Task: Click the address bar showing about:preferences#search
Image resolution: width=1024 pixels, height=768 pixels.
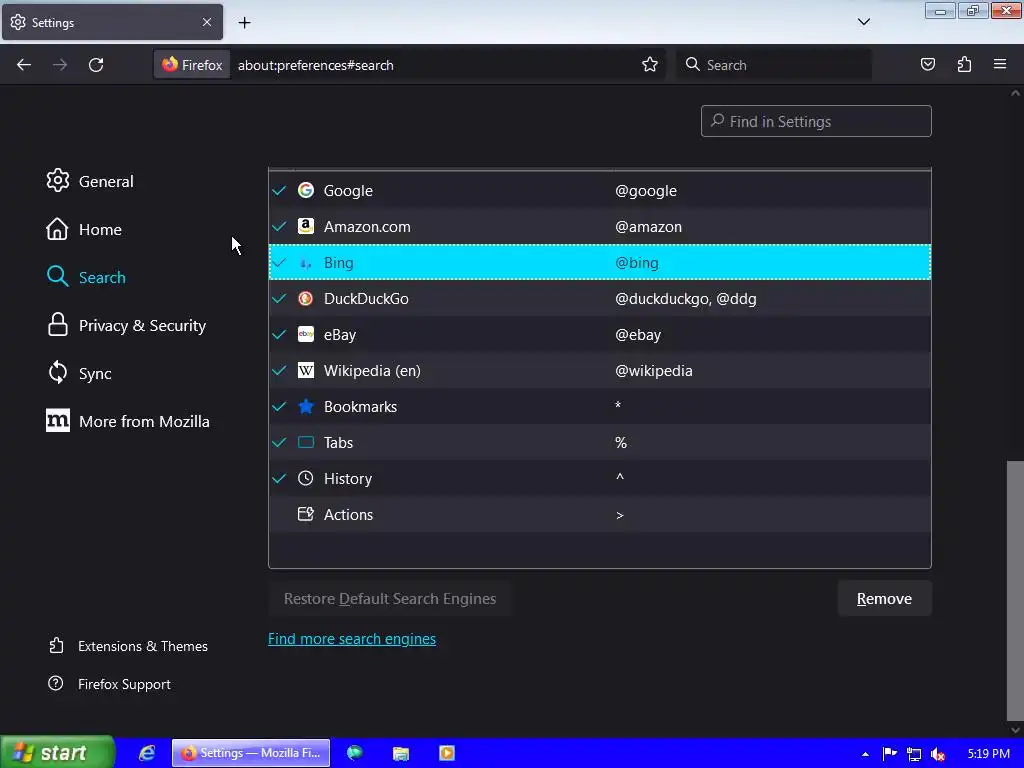Action: pyautogui.click(x=431, y=65)
